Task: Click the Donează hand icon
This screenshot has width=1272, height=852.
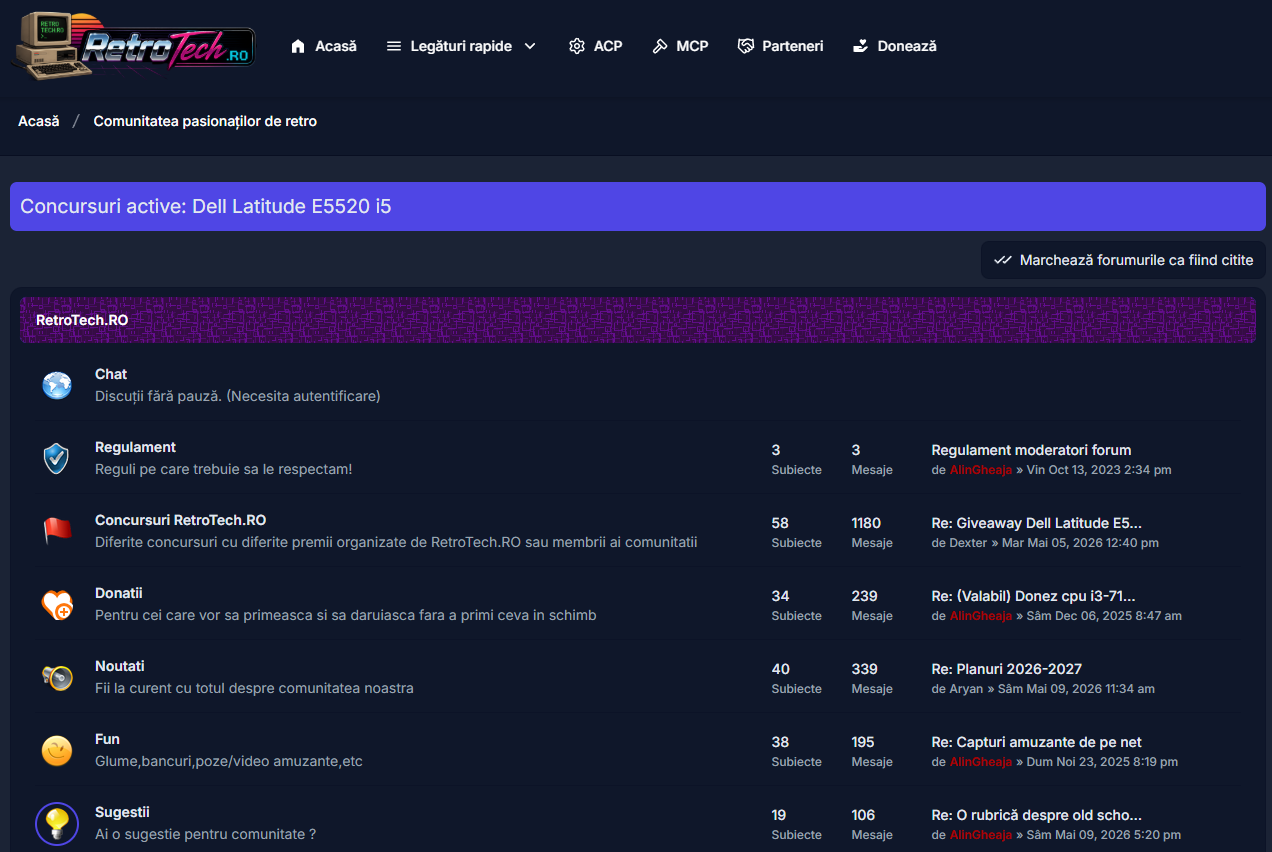Action: (x=860, y=46)
